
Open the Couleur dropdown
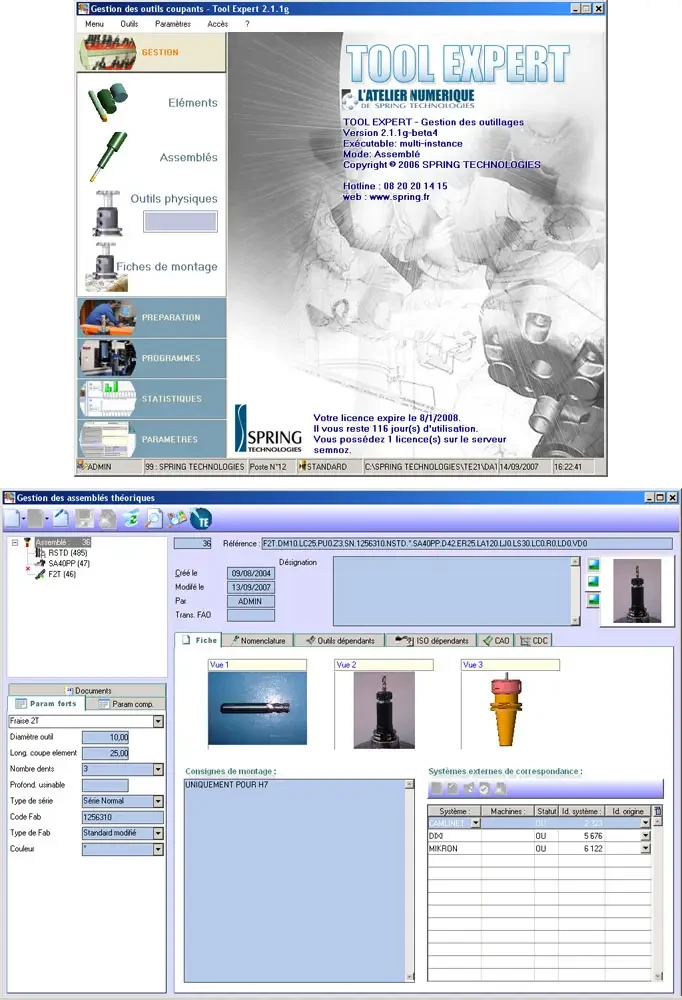coord(158,849)
